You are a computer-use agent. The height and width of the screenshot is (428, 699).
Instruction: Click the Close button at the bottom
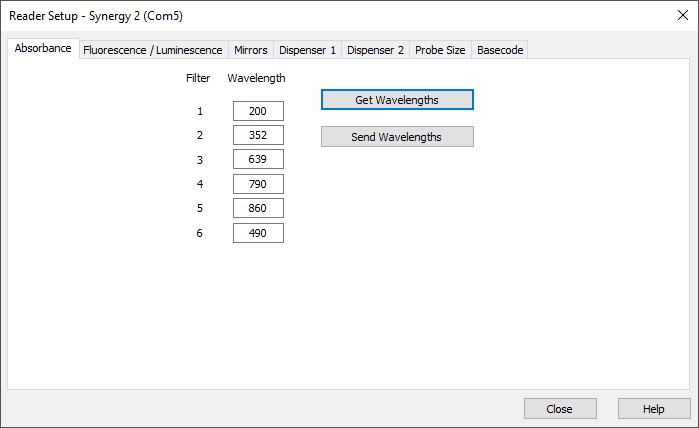pos(560,409)
